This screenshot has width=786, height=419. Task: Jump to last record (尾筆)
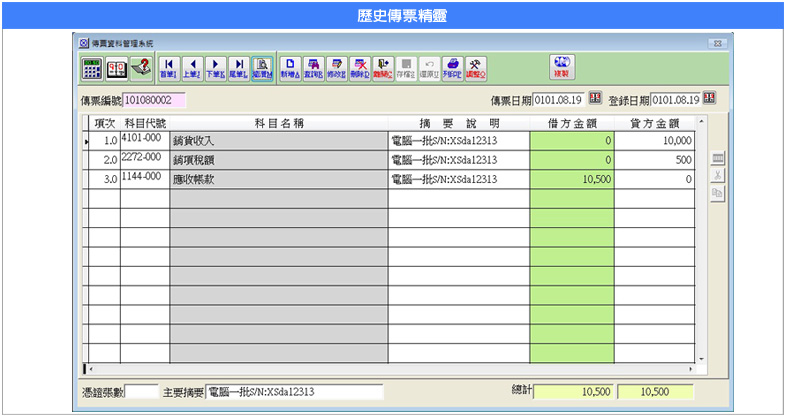(238, 68)
